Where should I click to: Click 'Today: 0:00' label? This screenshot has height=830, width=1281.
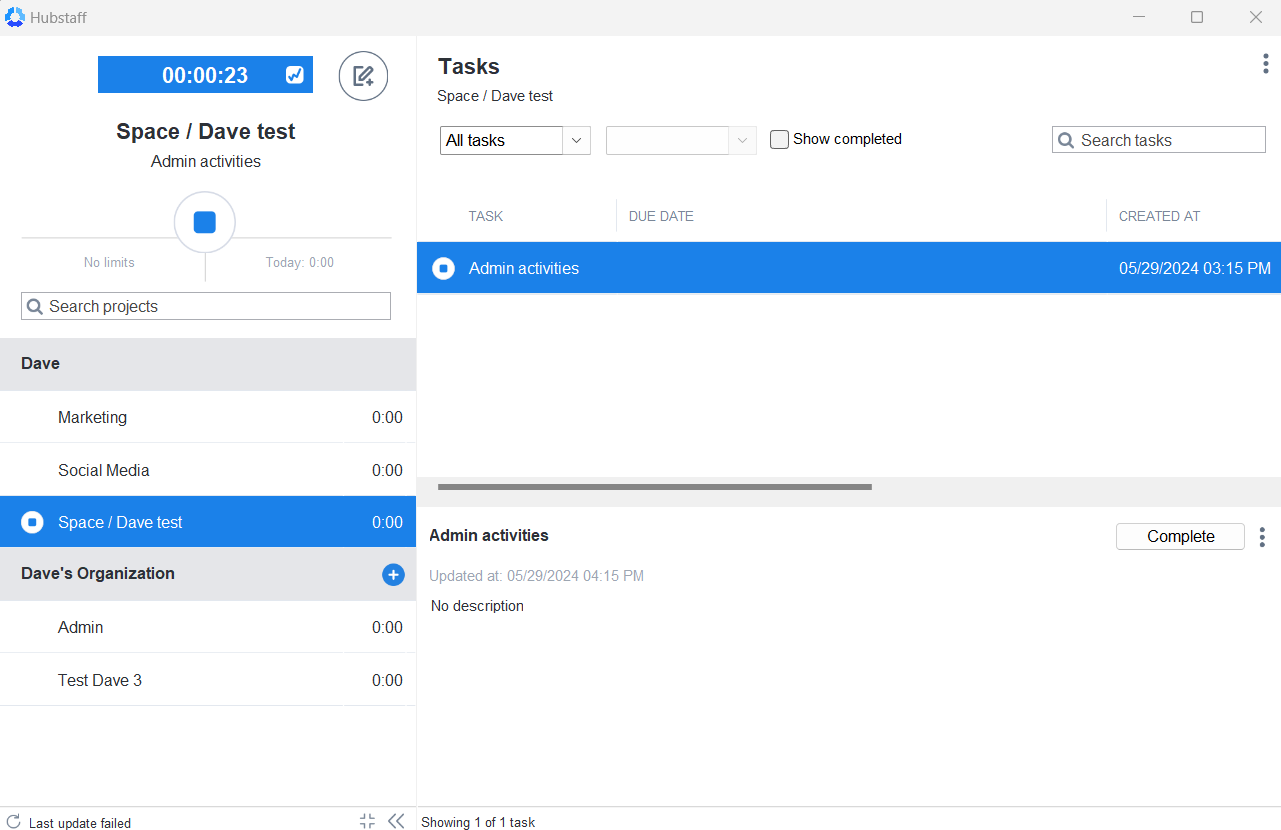[300, 262]
